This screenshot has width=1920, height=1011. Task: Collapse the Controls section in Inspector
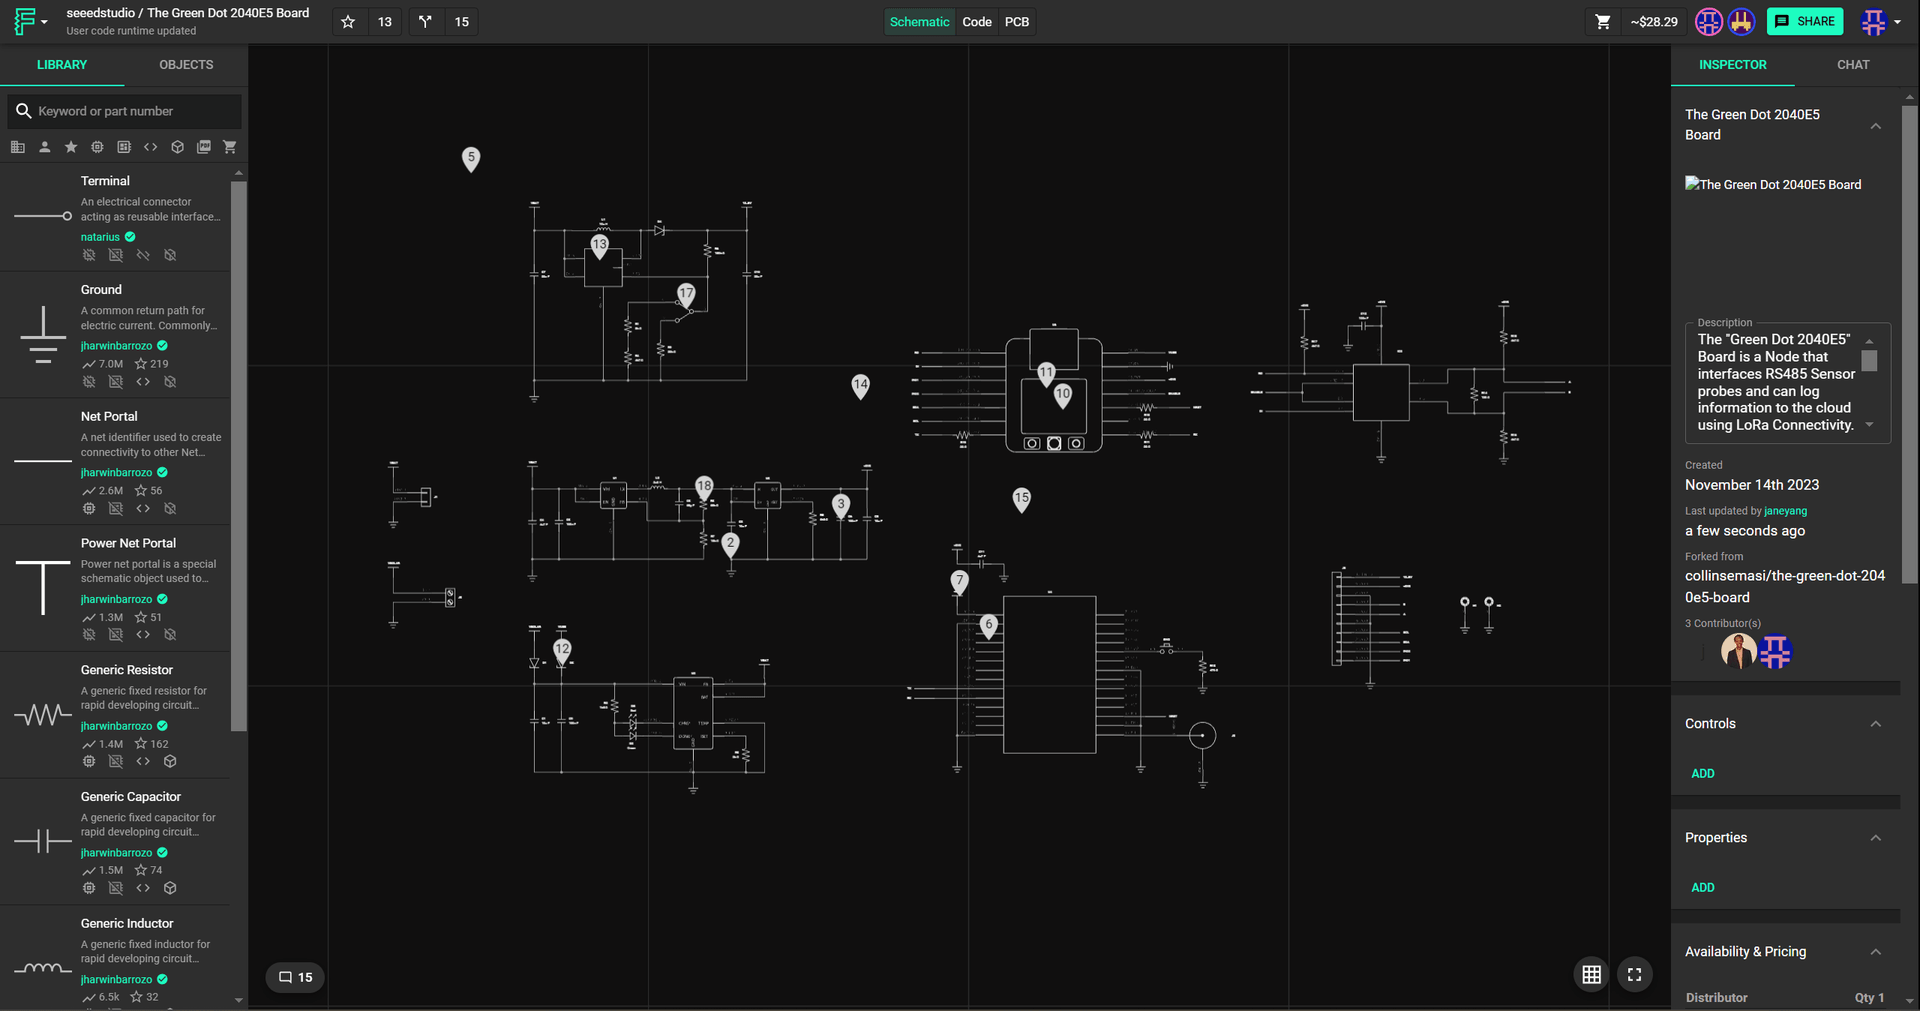point(1875,723)
